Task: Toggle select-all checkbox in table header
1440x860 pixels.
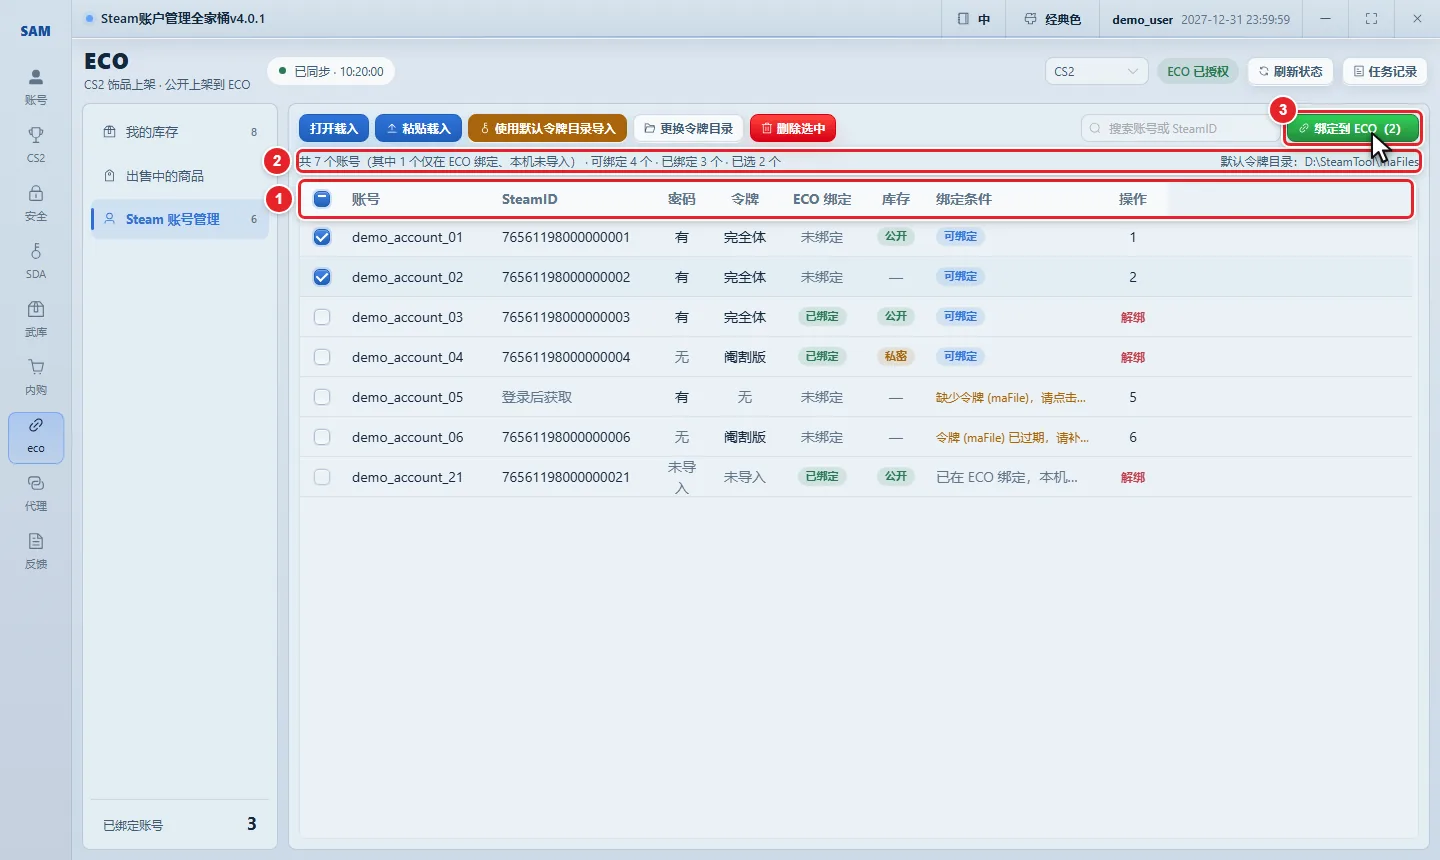Action: 322,199
